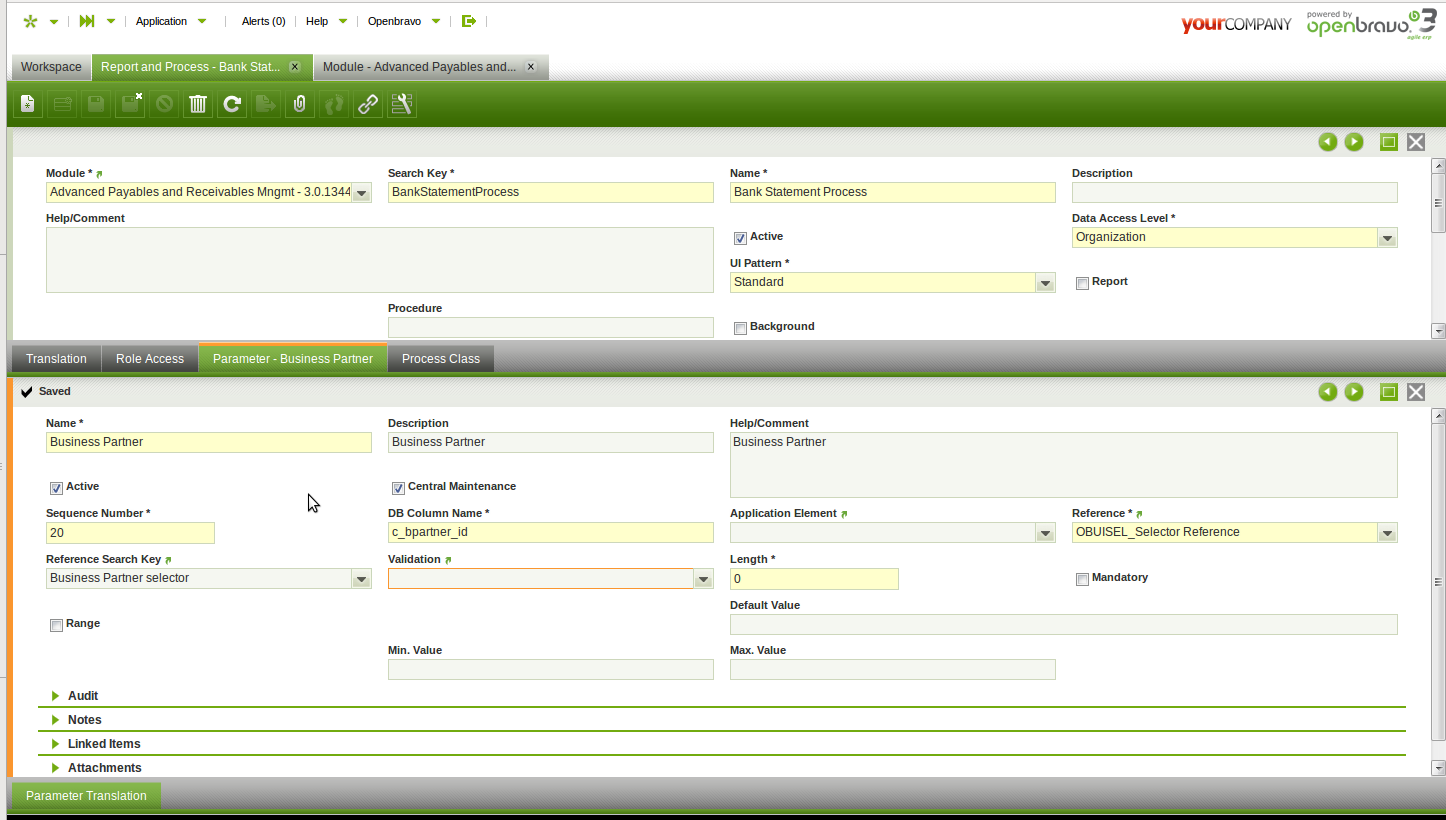
Task: Switch to the Process Class tab
Action: [x=440, y=359]
